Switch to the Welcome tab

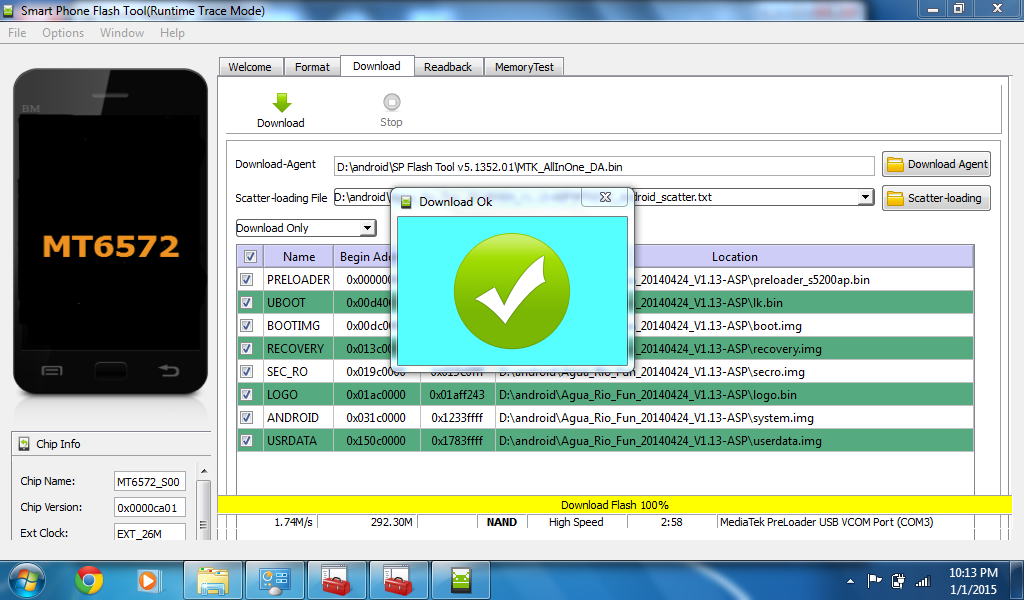(250, 67)
